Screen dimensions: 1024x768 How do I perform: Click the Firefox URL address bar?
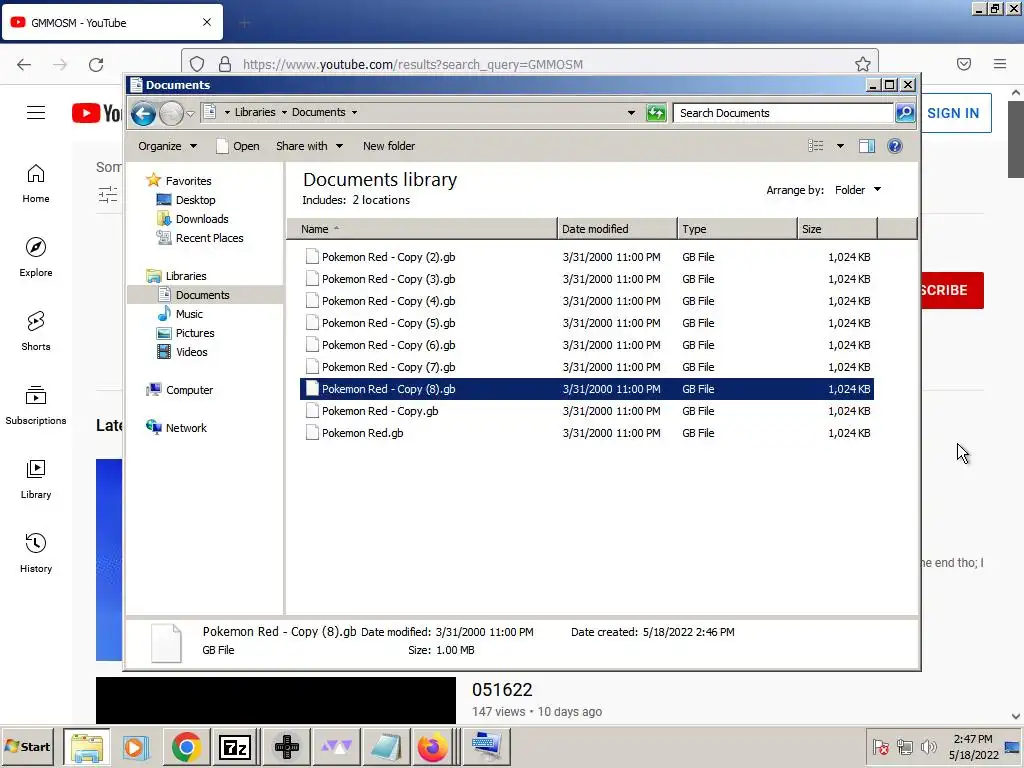(x=530, y=64)
